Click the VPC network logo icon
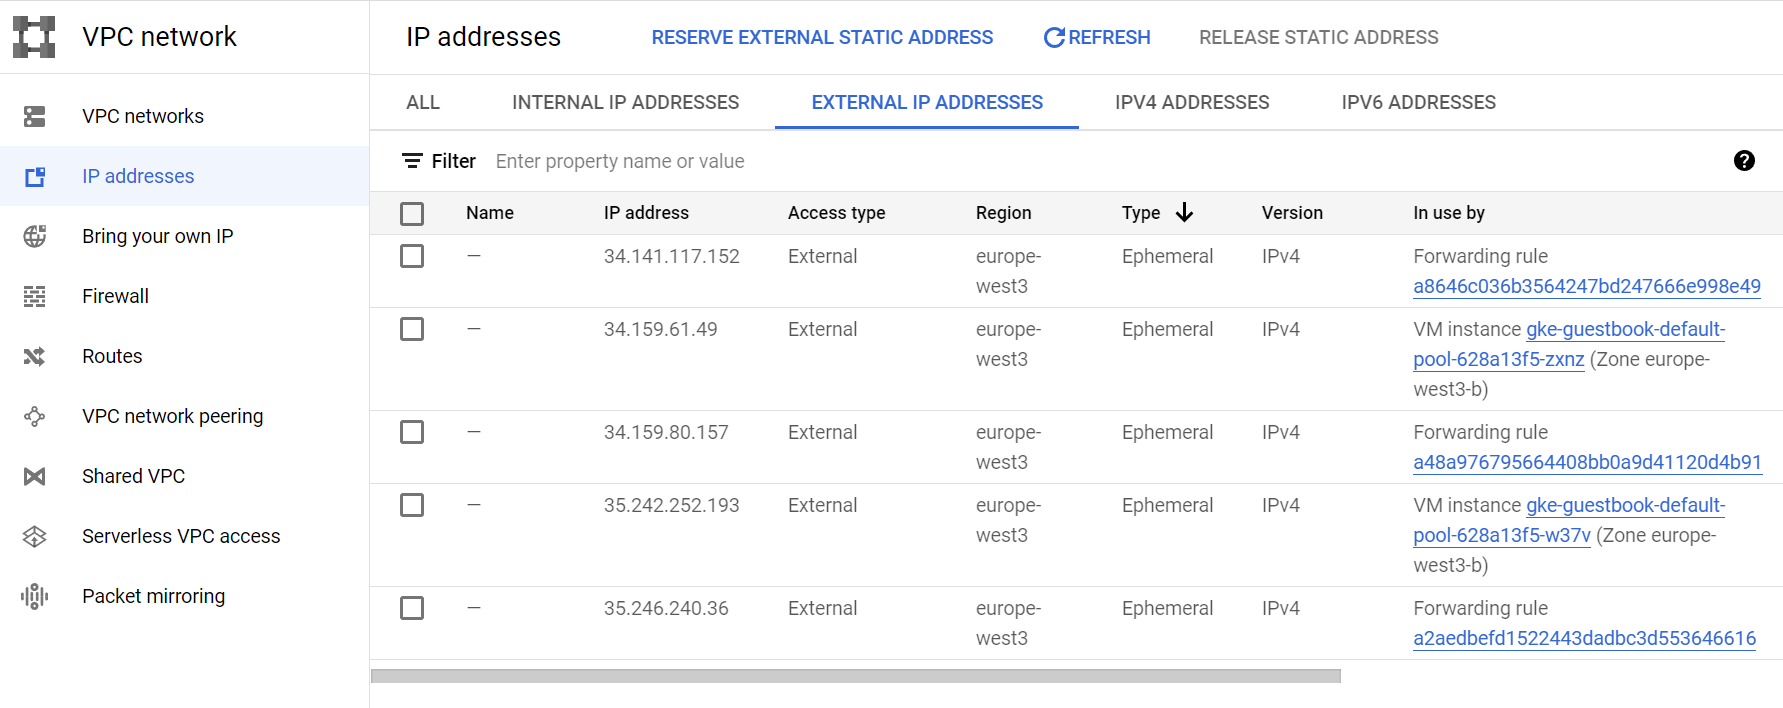 click(x=34, y=37)
